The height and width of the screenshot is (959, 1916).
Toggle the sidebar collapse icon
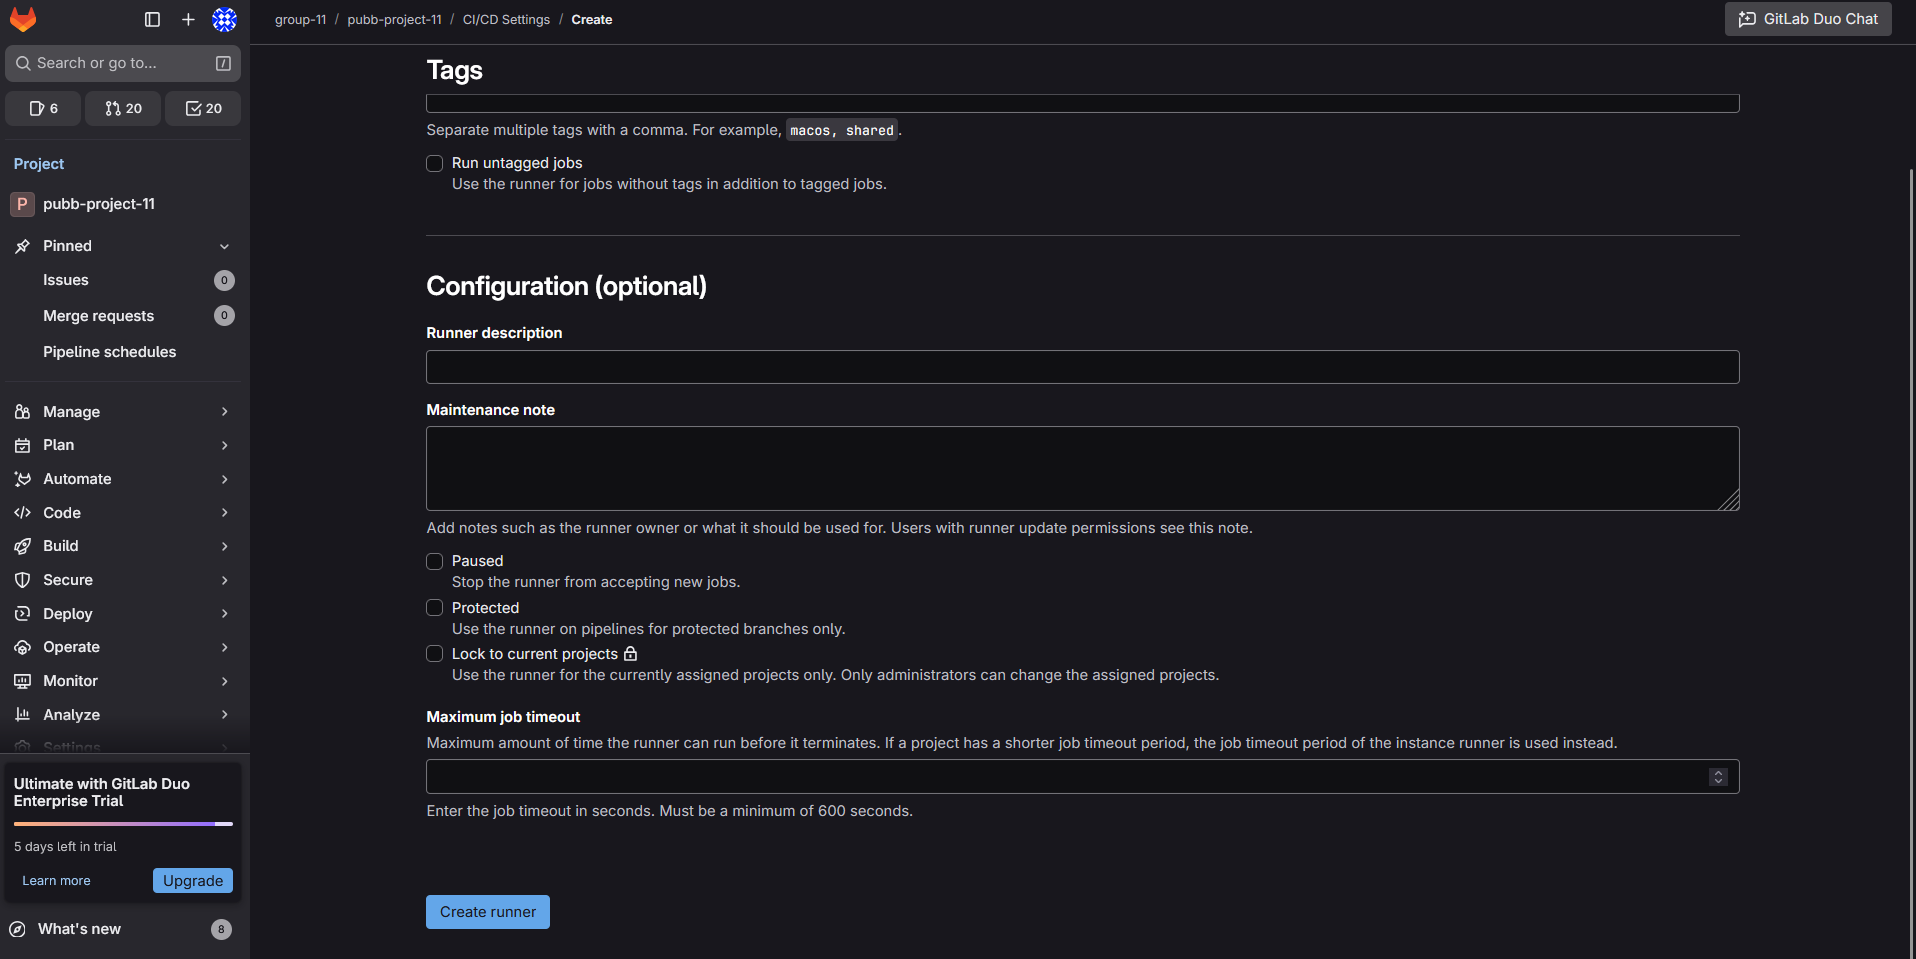coord(152,19)
